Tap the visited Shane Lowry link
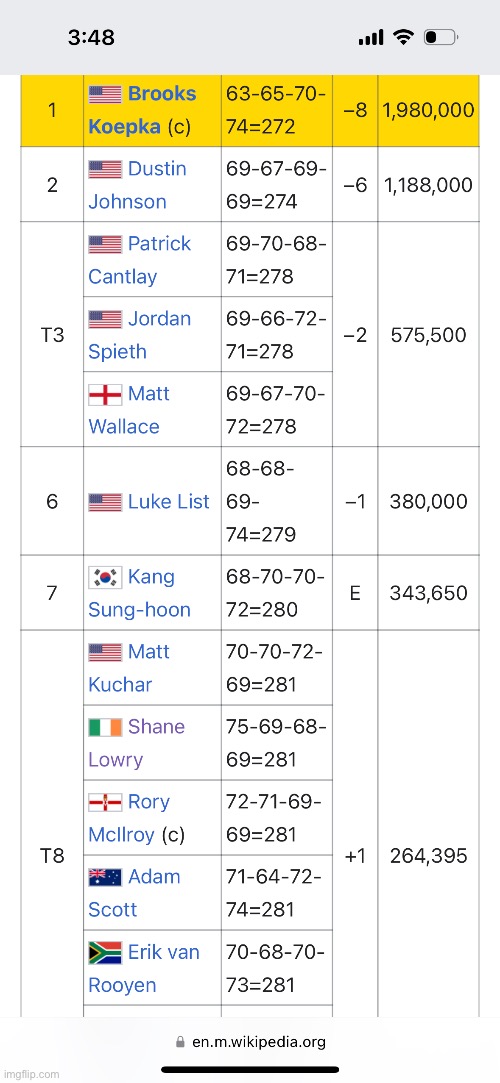The image size is (500, 1083). coord(137,743)
